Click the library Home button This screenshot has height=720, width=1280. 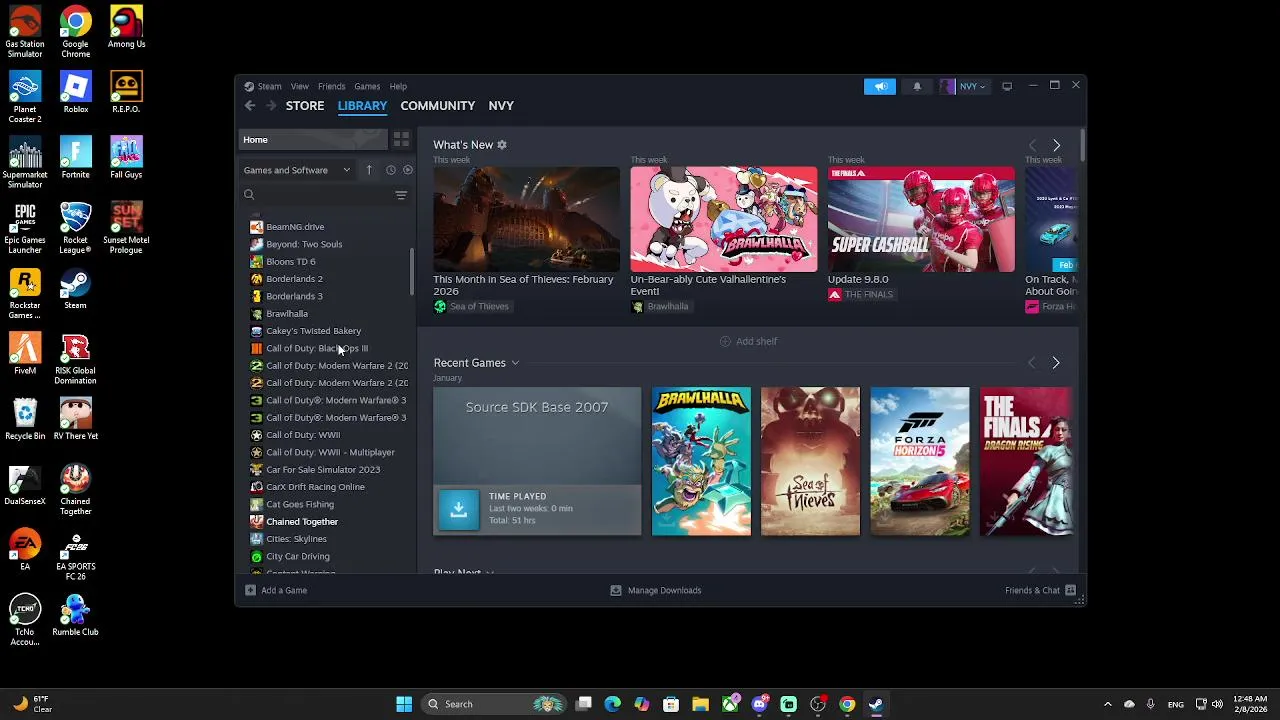313,140
